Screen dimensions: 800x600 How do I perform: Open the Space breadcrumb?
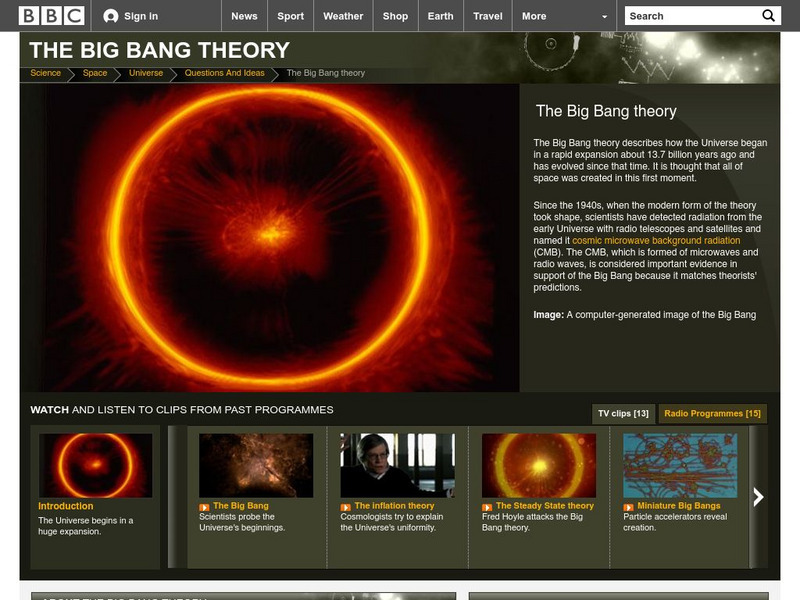point(95,73)
